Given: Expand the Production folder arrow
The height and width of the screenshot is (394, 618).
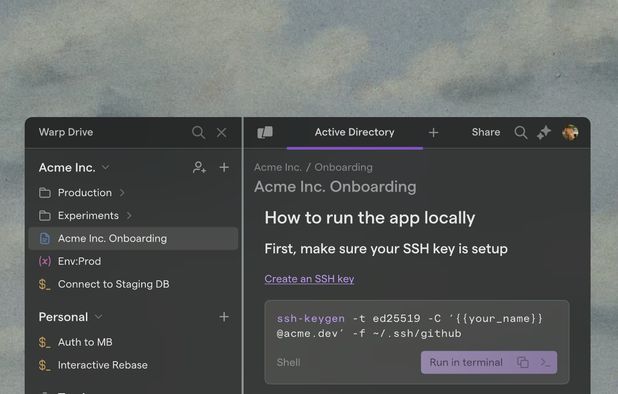Looking at the screenshot, I should coord(122,193).
